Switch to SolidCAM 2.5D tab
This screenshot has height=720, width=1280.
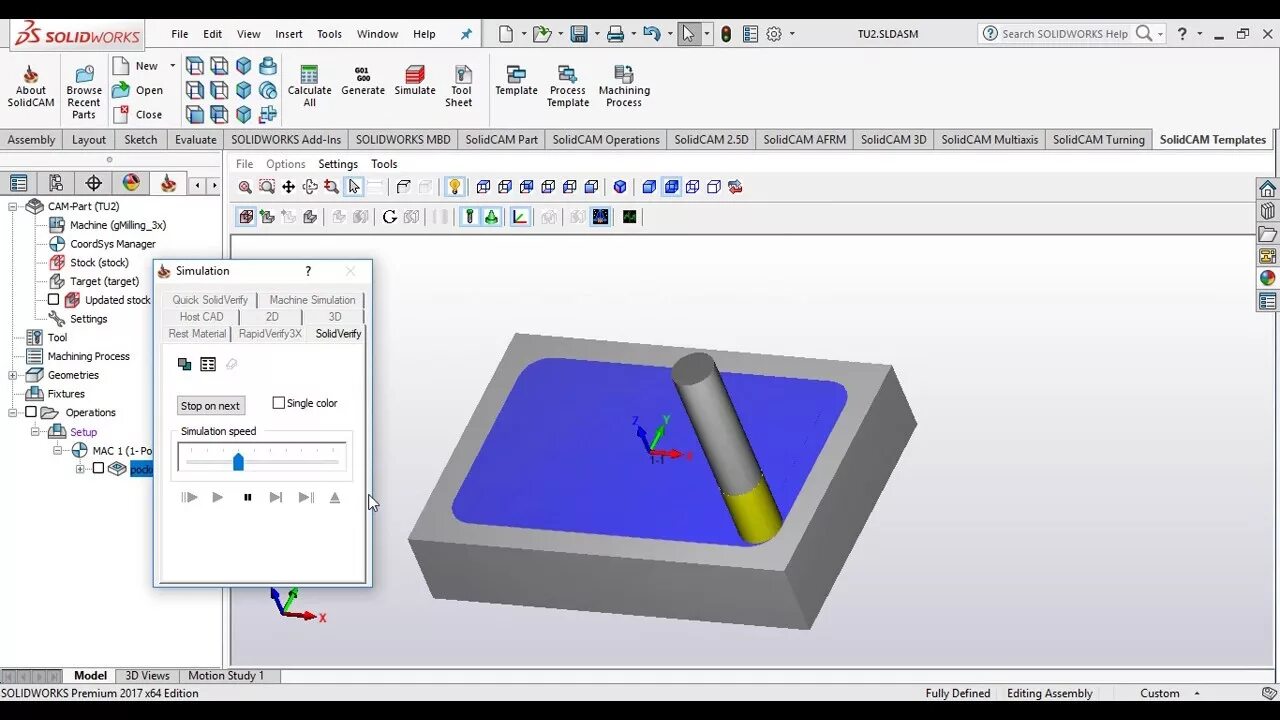pyautogui.click(x=711, y=140)
